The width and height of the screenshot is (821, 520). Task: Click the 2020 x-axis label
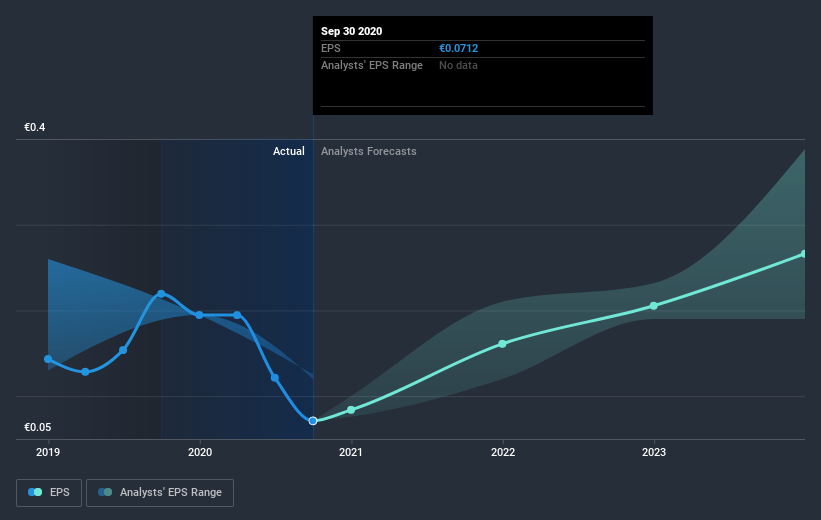click(200, 452)
